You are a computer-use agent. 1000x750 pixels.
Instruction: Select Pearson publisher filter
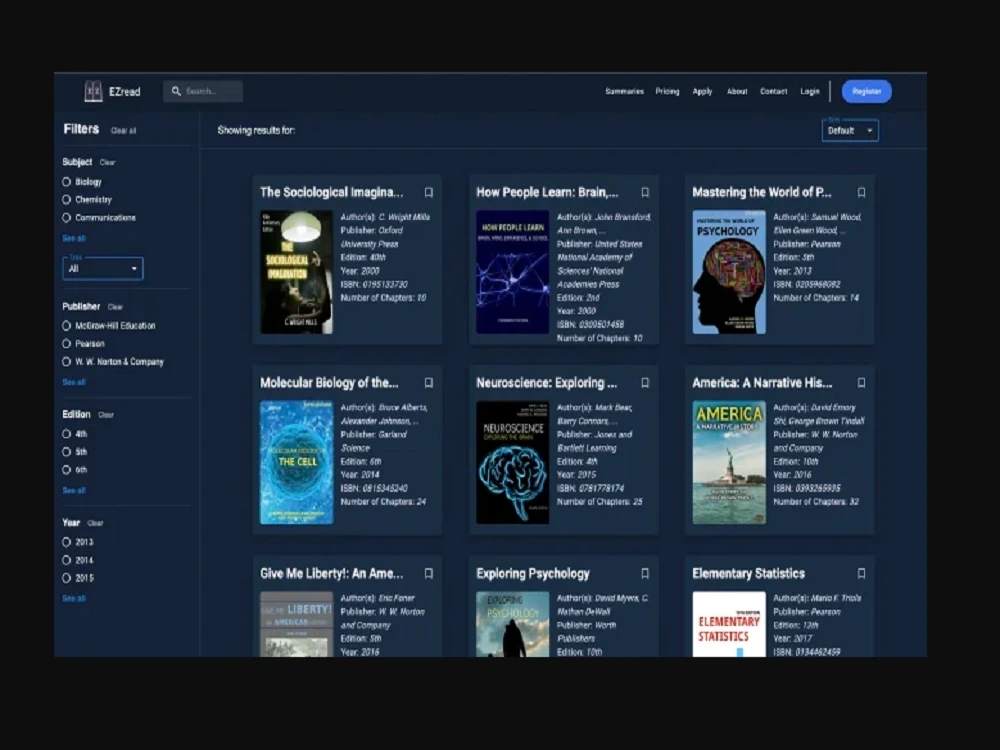coord(66,343)
